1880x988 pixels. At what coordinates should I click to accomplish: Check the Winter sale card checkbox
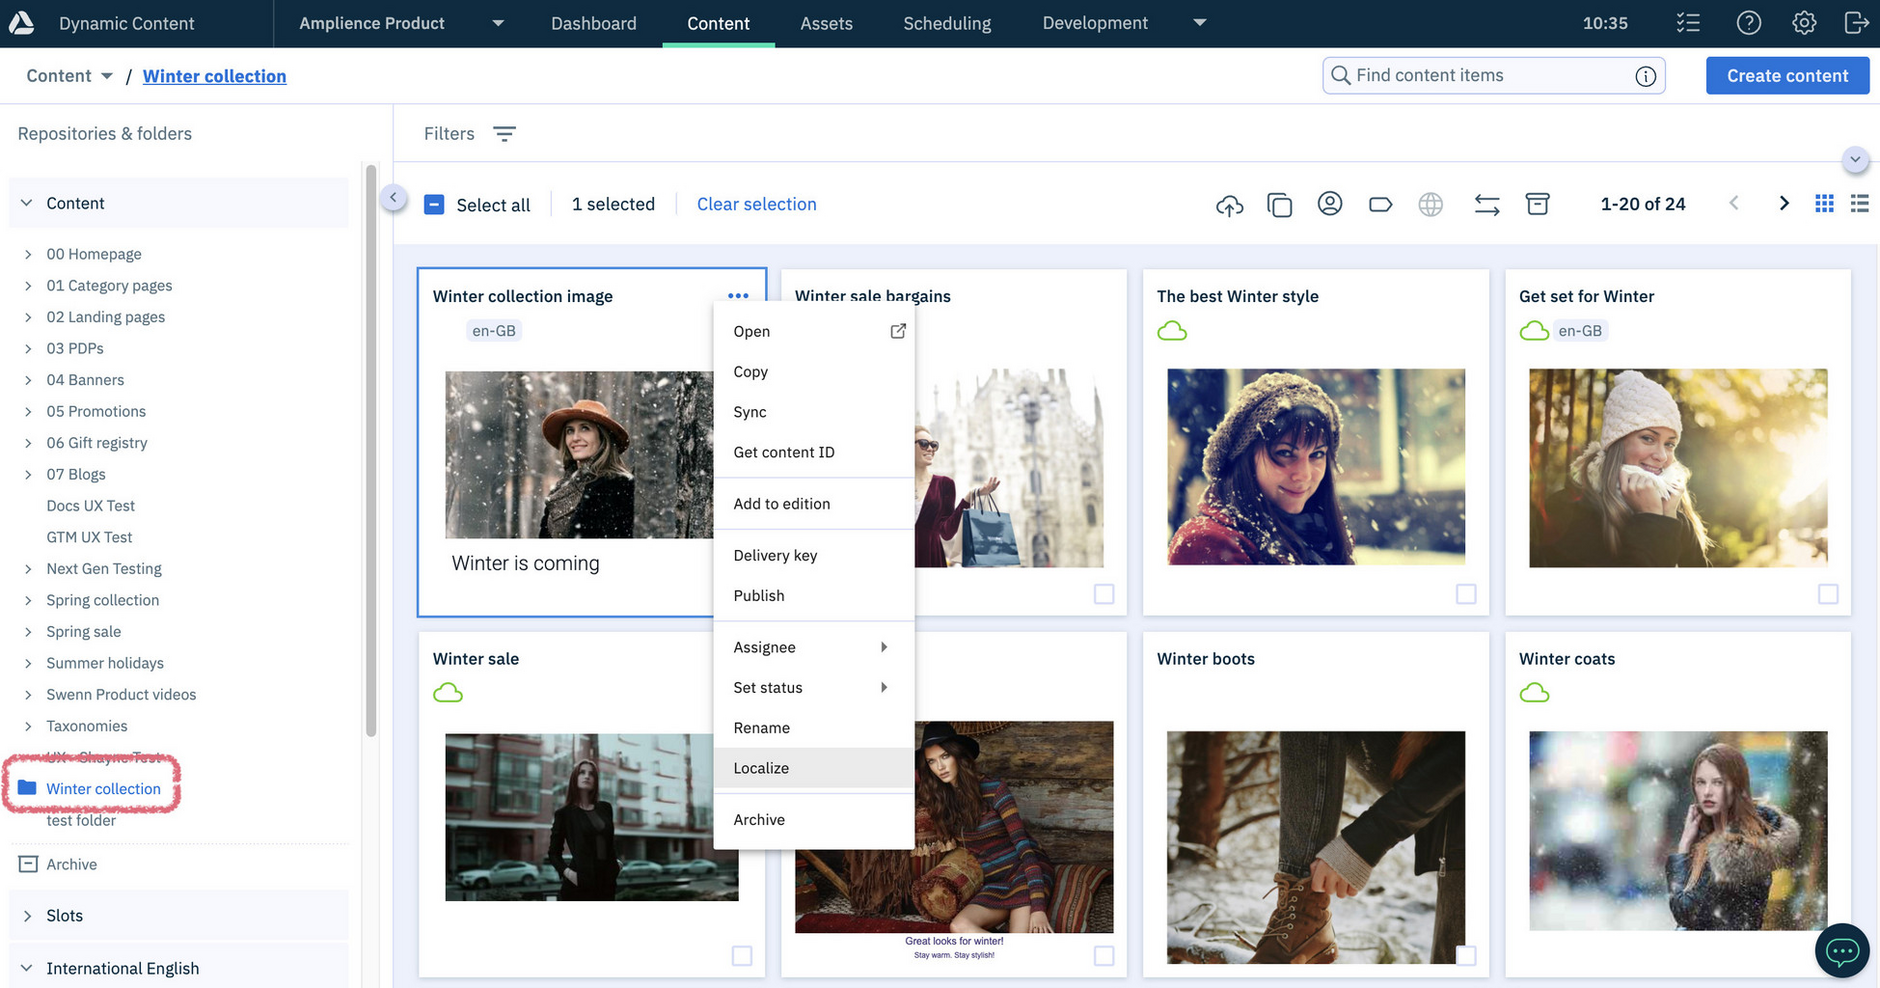pos(742,956)
